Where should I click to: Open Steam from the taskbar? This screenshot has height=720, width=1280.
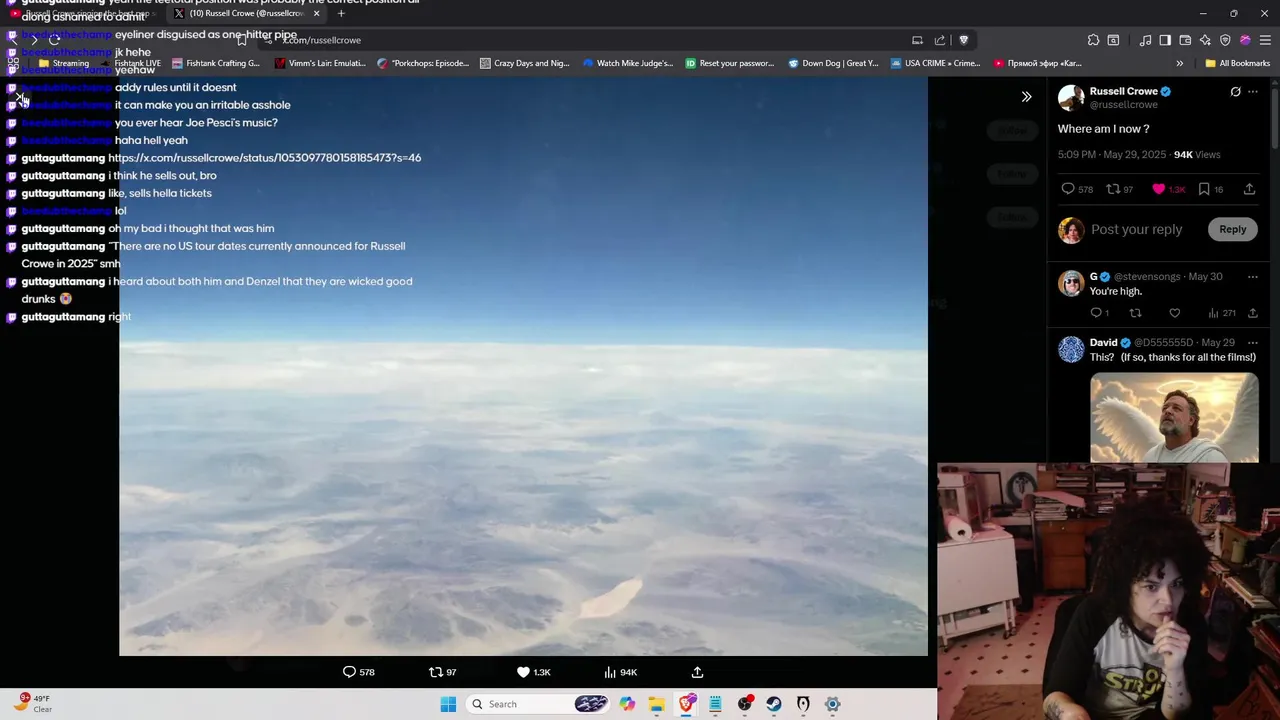pos(774,704)
